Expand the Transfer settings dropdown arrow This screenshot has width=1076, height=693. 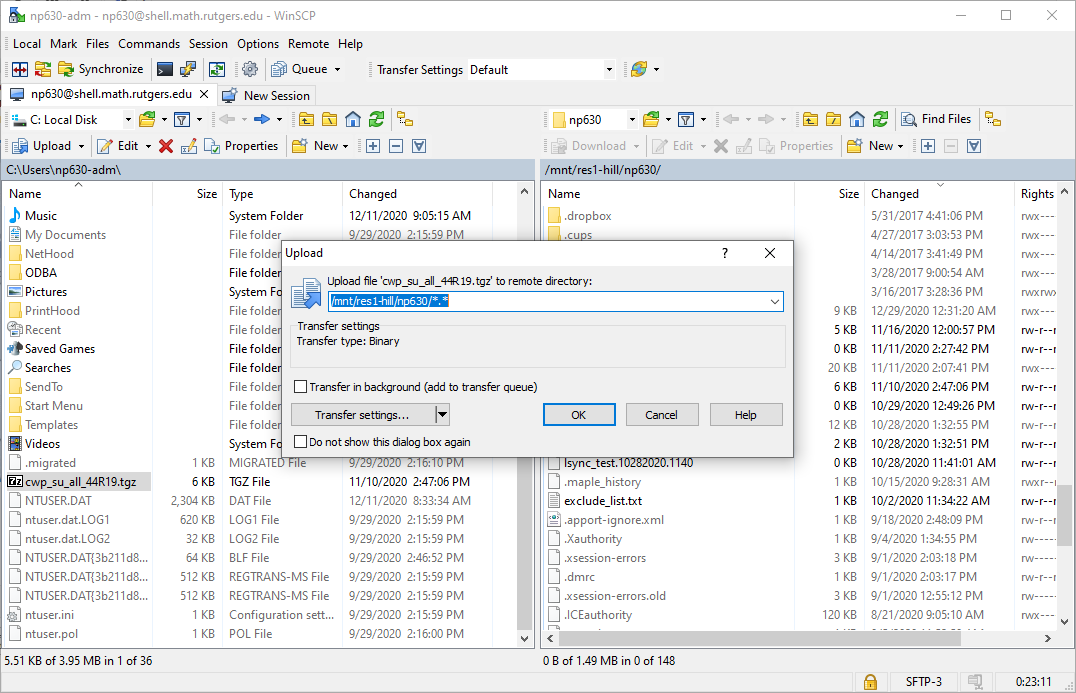pos(443,415)
